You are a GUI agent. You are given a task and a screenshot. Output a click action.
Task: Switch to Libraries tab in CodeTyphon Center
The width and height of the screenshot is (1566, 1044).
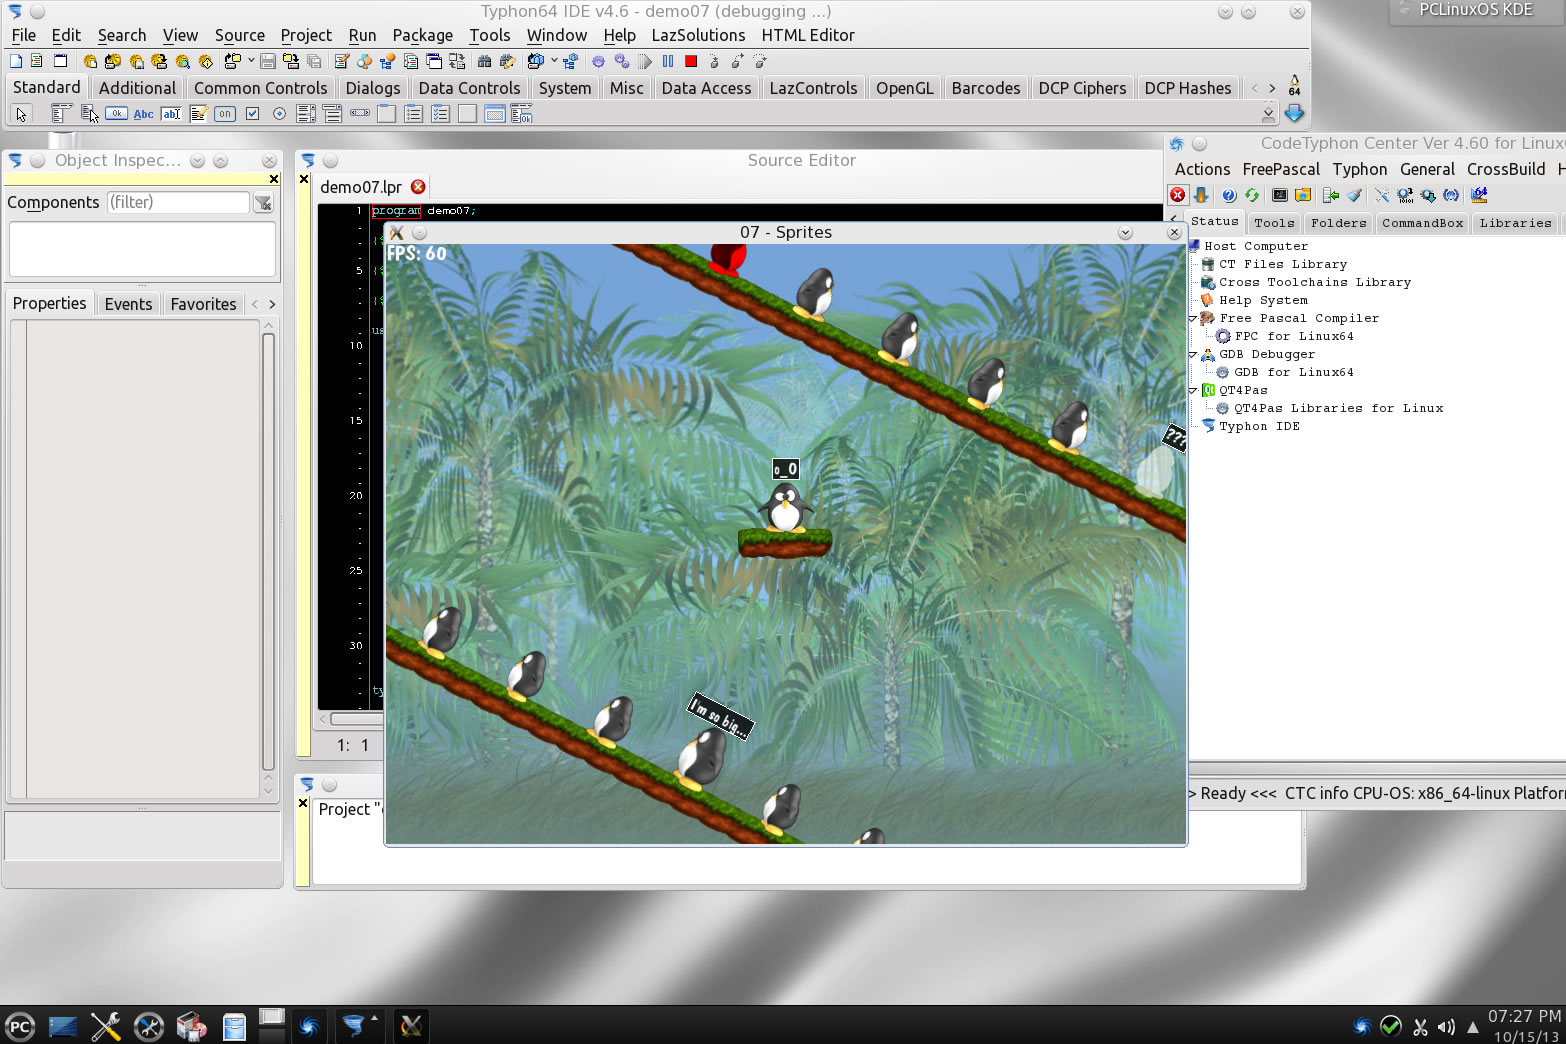(x=1515, y=223)
